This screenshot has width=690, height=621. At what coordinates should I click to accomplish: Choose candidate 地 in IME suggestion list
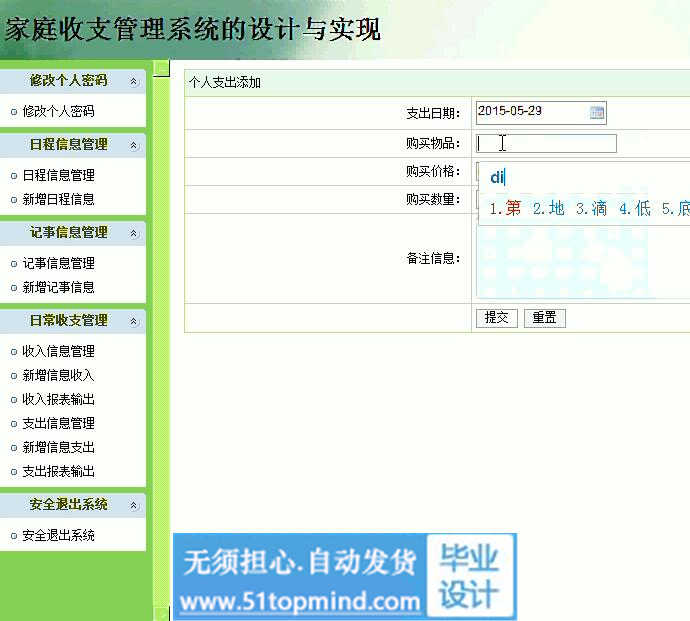click(549, 208)
